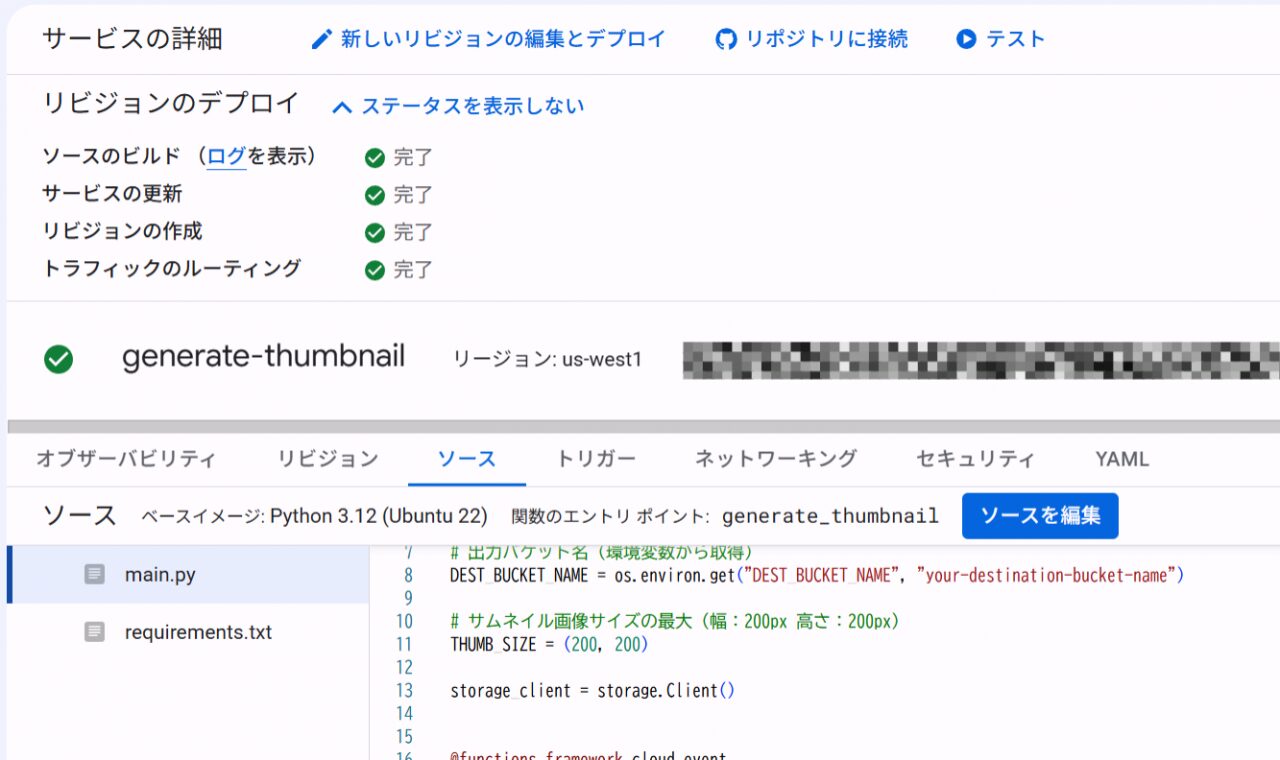Select the ソース tab
The width and height of the screenshot is (1280, 760).
tap(467, 459)
